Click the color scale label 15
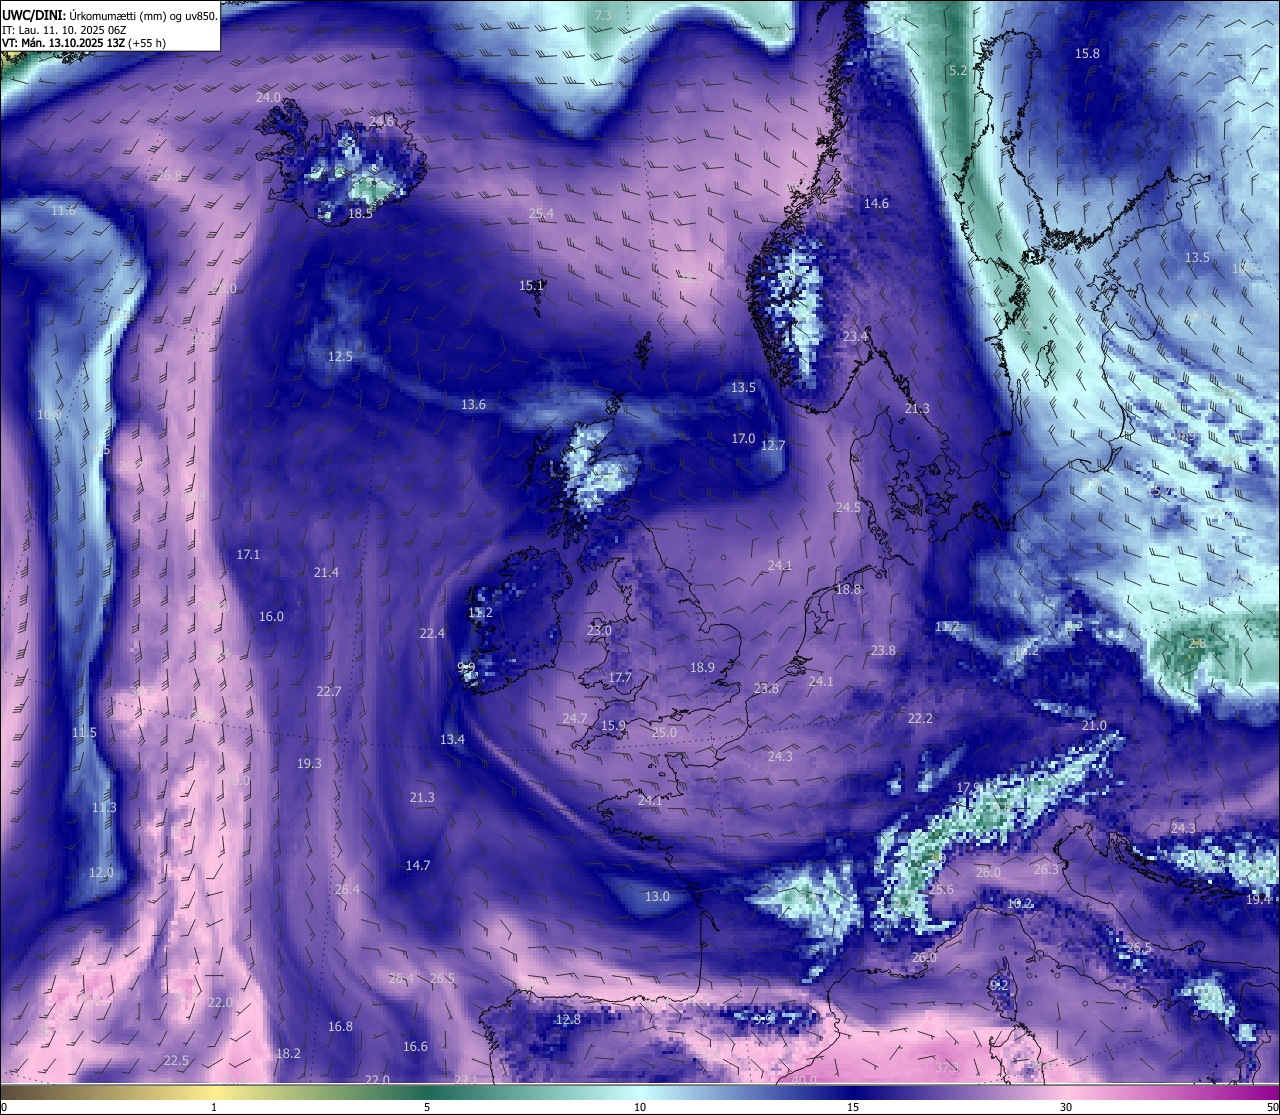The width and height of the screenshot is (1280, 1115). (x=853, y=1107)
